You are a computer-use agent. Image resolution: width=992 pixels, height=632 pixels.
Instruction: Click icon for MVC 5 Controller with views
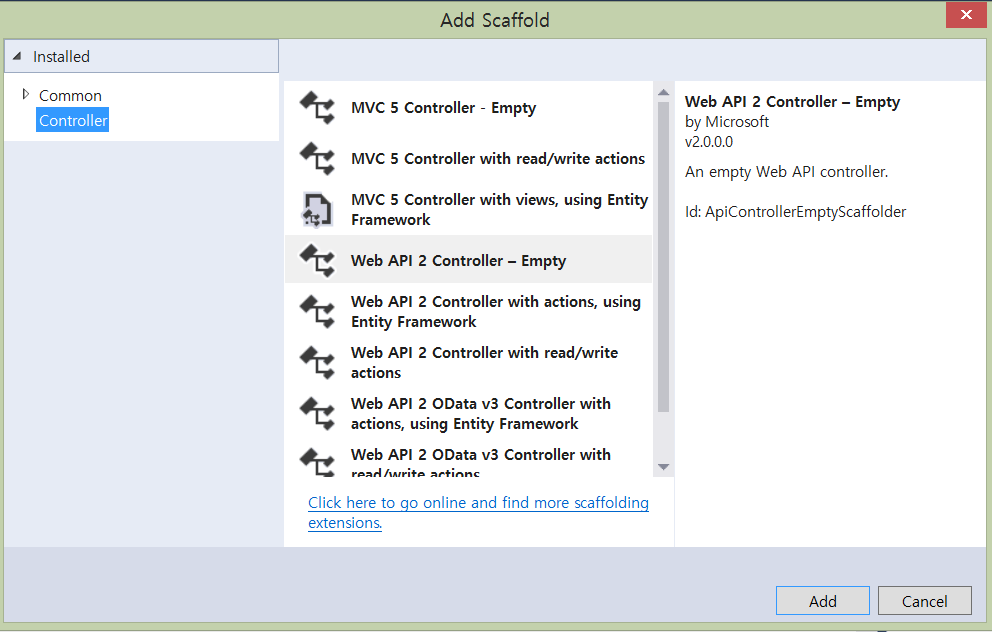(x=317, y=210)
